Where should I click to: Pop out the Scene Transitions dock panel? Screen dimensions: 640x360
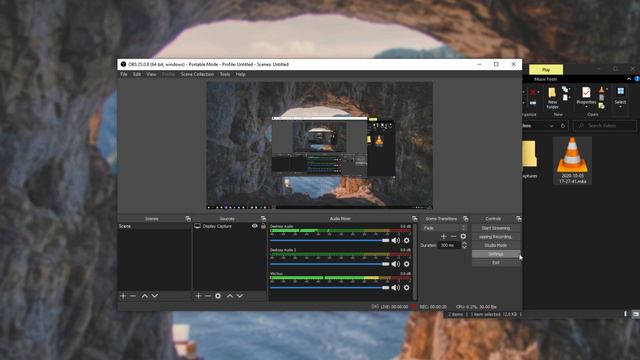(x=466, y=219)
